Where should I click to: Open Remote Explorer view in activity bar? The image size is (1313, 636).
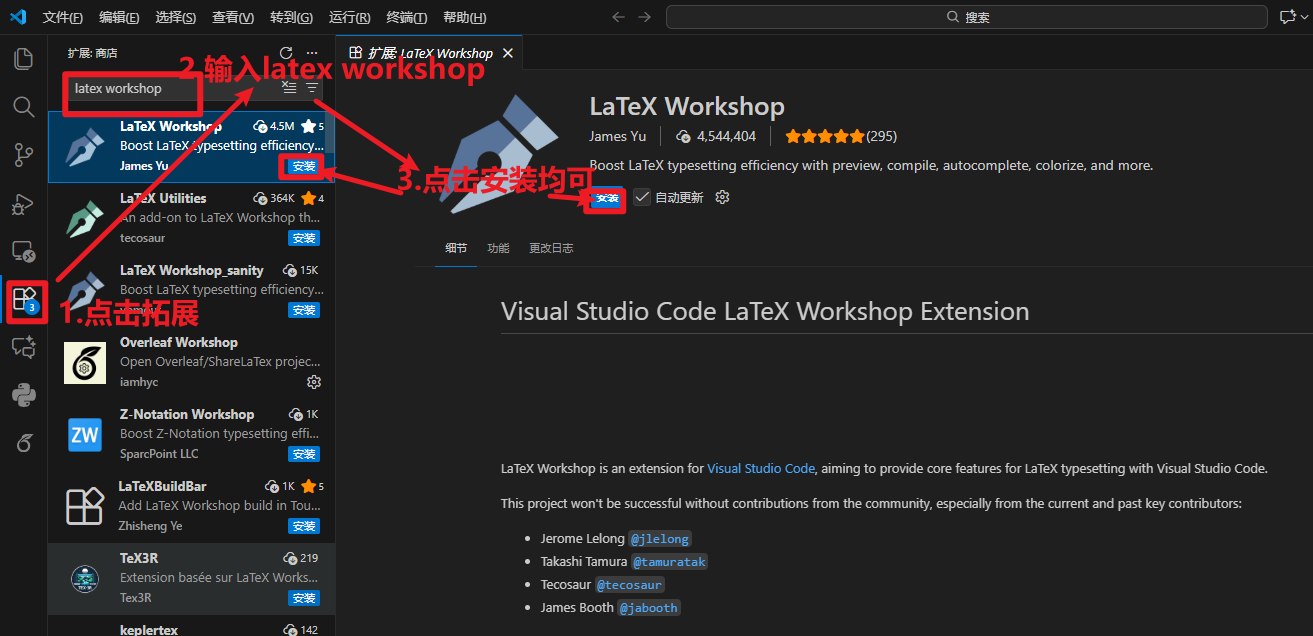(x=23, y=251)
